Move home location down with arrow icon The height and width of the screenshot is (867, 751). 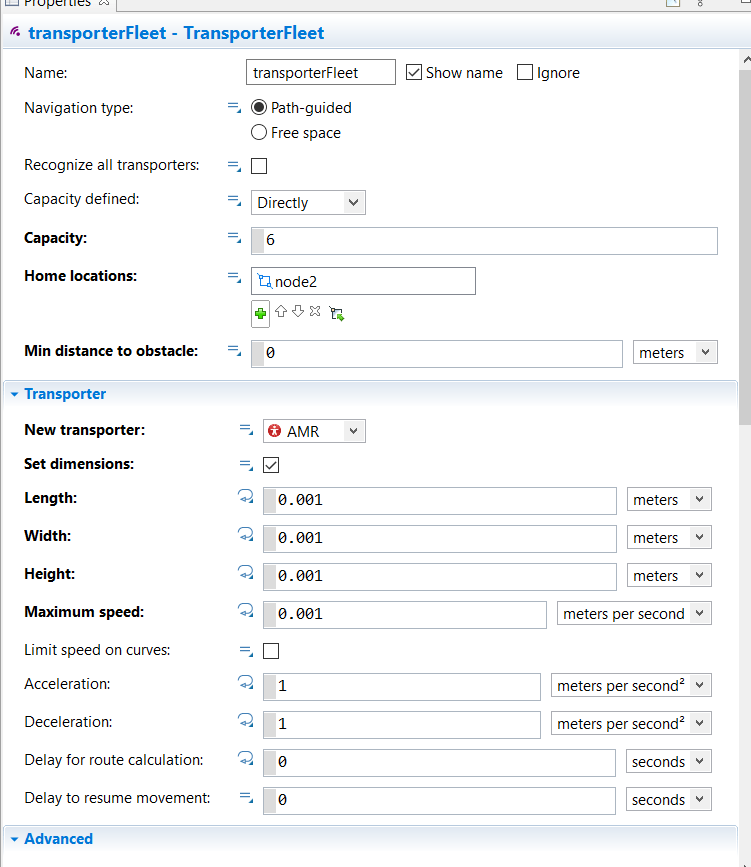(x=298, y=311)
